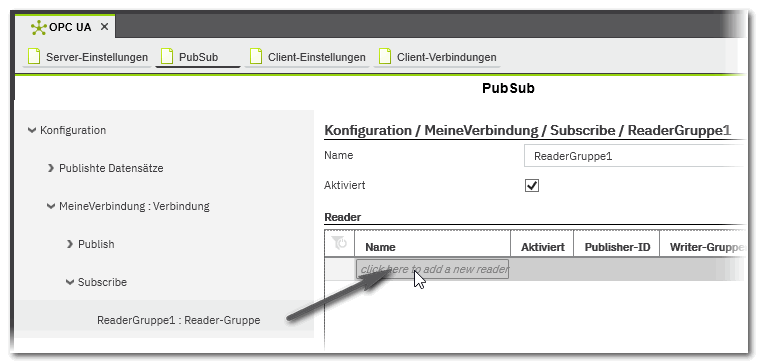
Task: Collapse the MeineVerbindung : Verbindung node
Action: tap(51, 207)
